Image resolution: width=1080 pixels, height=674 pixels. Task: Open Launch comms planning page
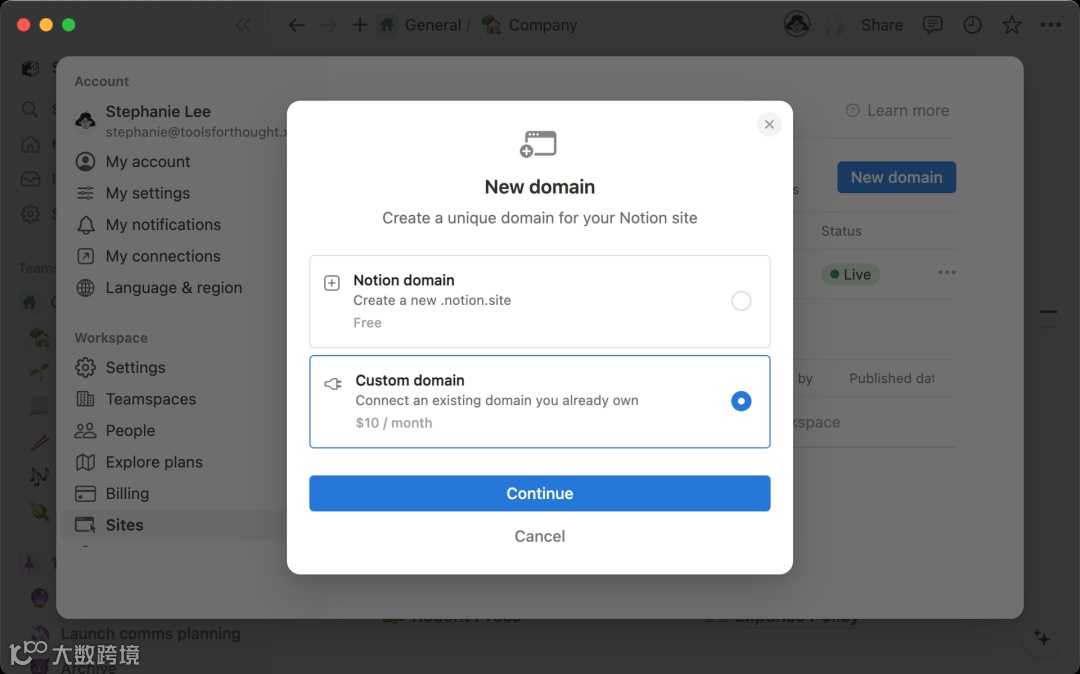150,633
